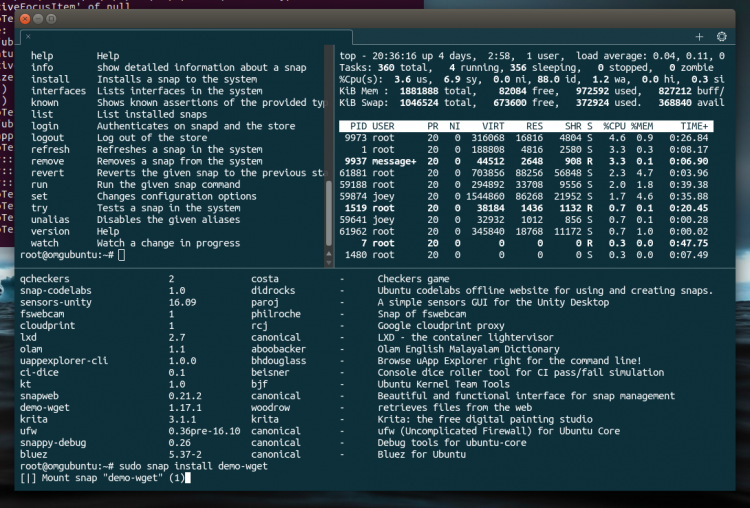Click the snapweb snap name
Image resolution: width=750 pixels, height=508 pixels.
(39, 396)
